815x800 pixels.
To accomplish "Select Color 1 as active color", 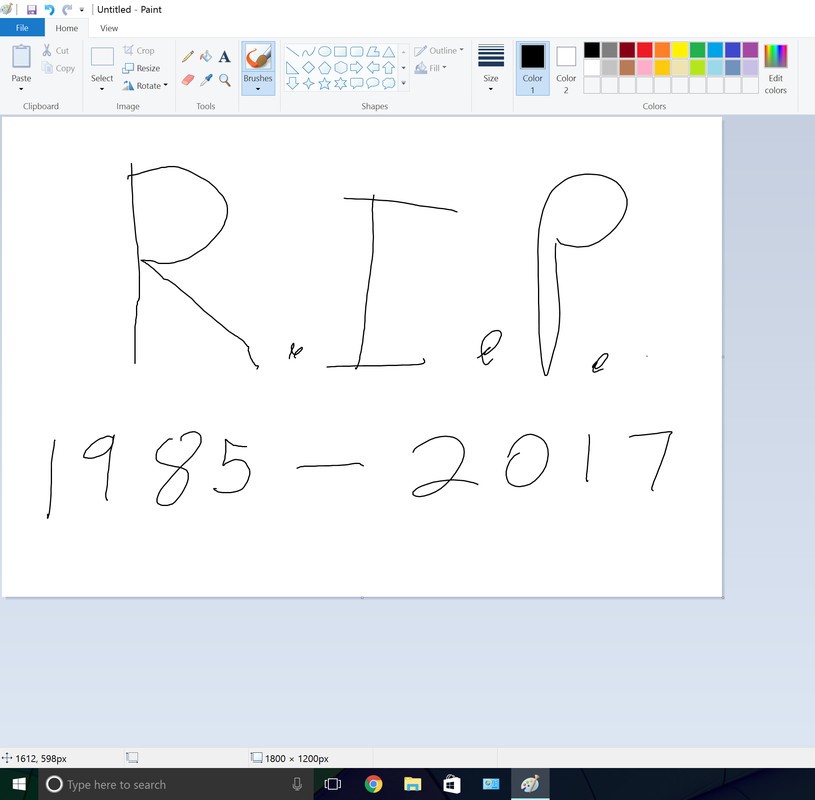I will click(532, 67).
